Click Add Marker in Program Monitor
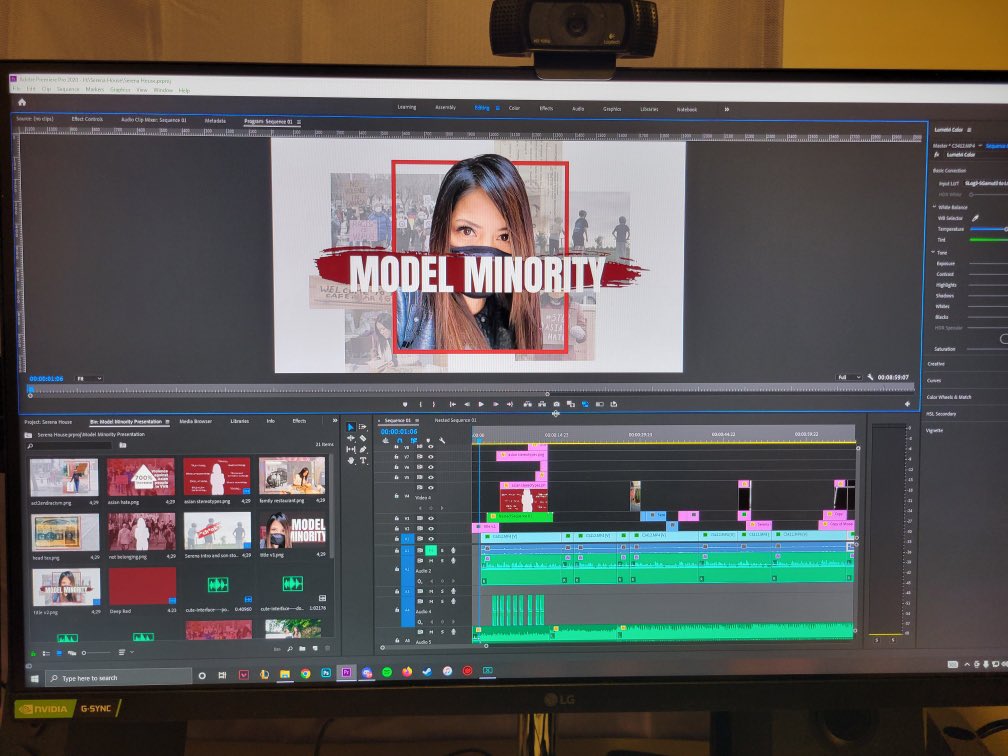This screenshot has width=1008, height=756. click(x=405, y=404)
